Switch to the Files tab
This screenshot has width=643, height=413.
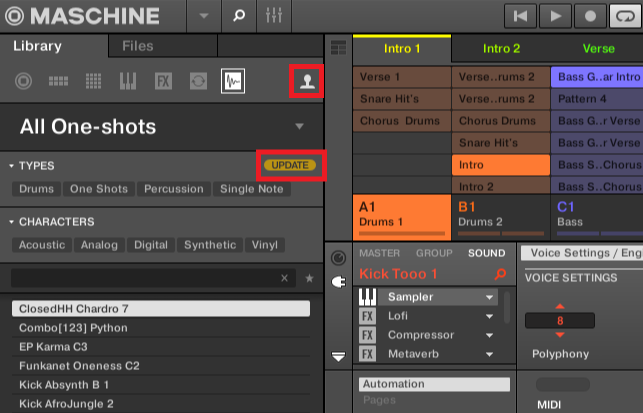(137, 46)
